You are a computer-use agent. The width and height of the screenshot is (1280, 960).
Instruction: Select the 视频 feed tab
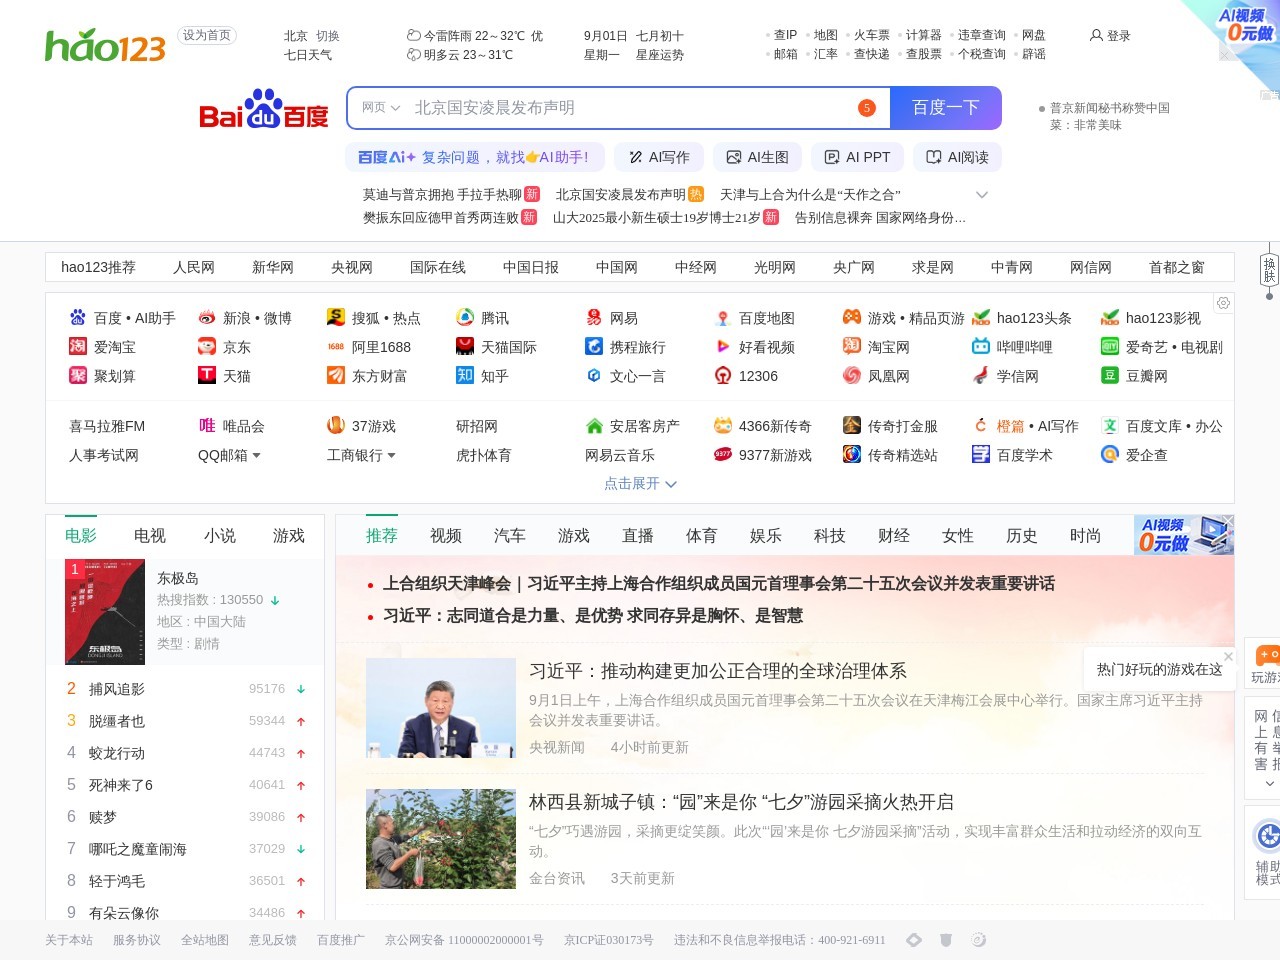tap(446, 535)
